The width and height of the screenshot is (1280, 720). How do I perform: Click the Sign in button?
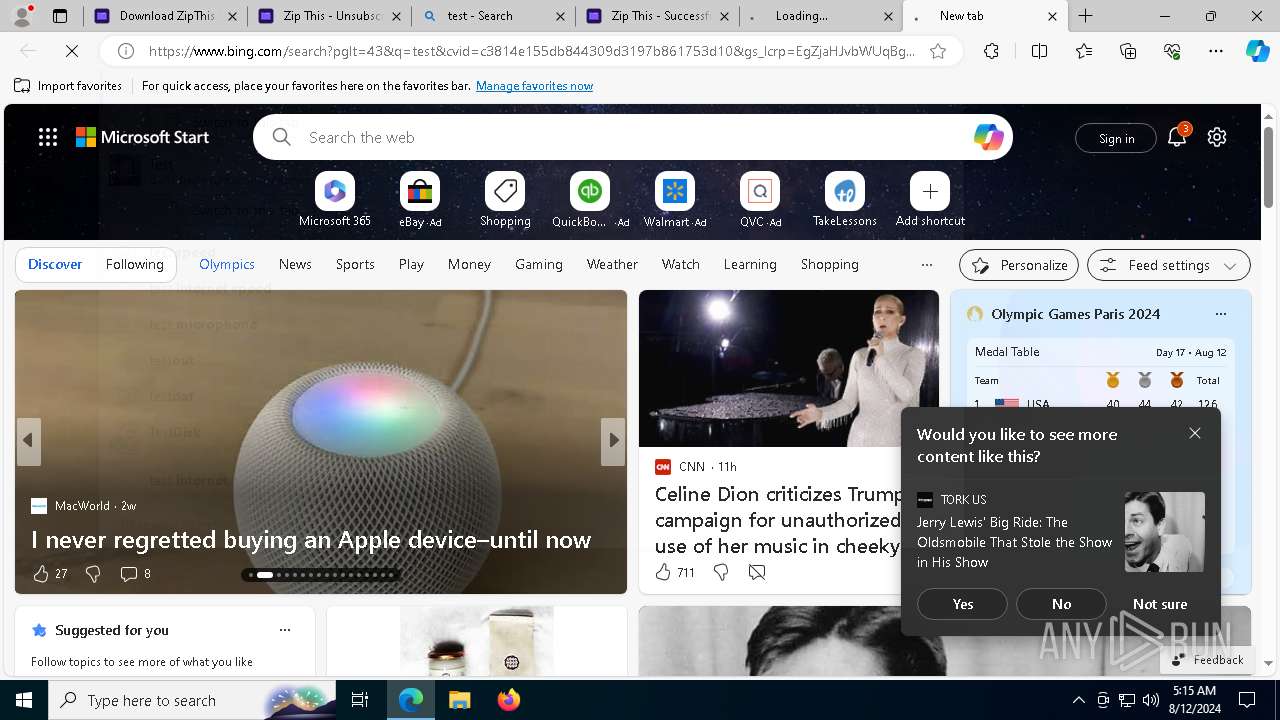tap(1116, 138)
